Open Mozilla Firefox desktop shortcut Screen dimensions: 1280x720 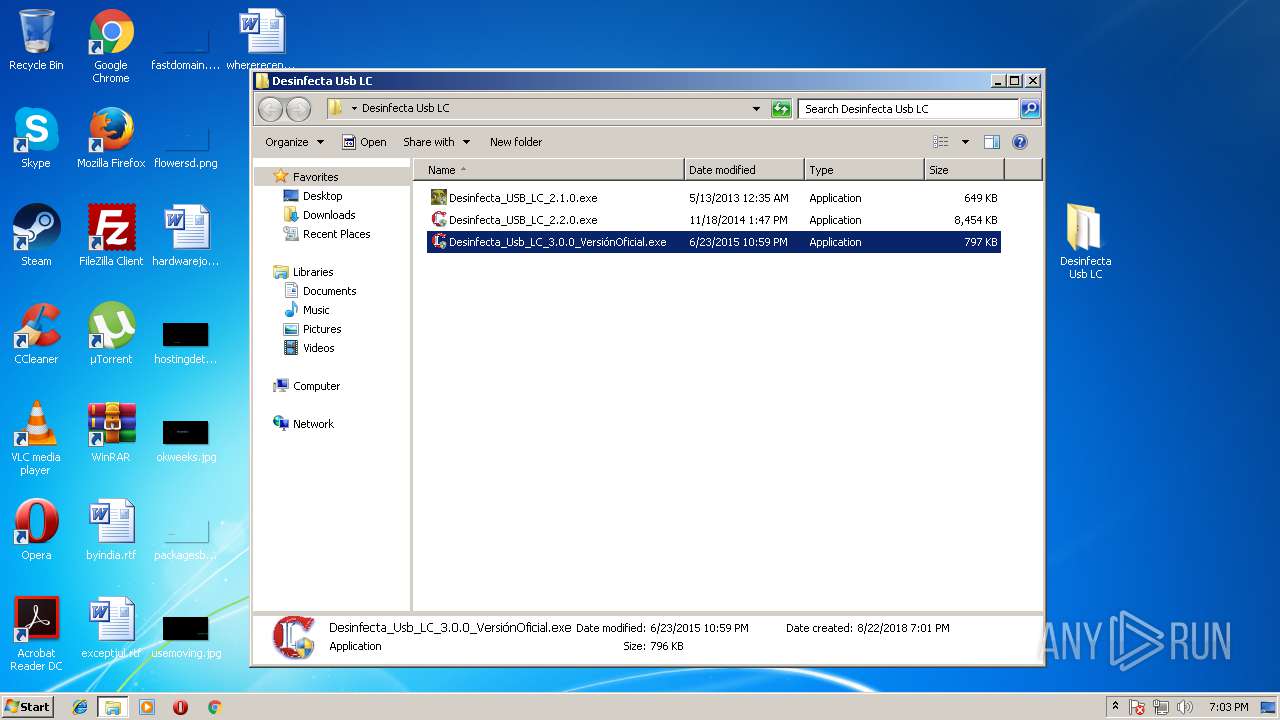click(x=111, y=138)
